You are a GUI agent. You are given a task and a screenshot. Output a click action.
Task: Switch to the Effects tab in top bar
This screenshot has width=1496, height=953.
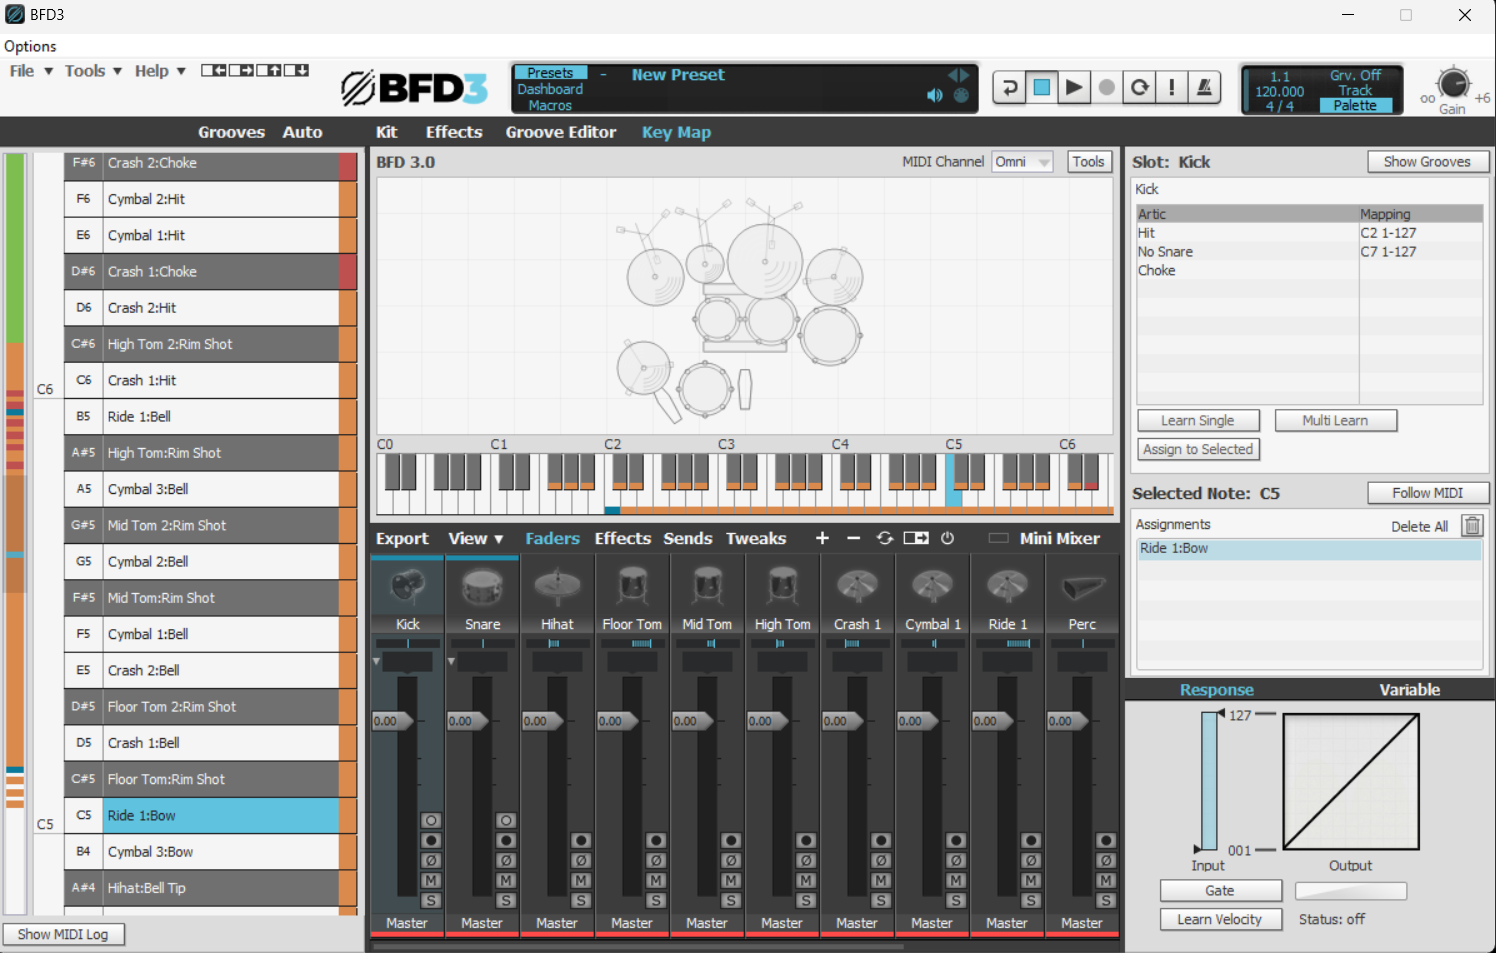[x=454, y=132]
